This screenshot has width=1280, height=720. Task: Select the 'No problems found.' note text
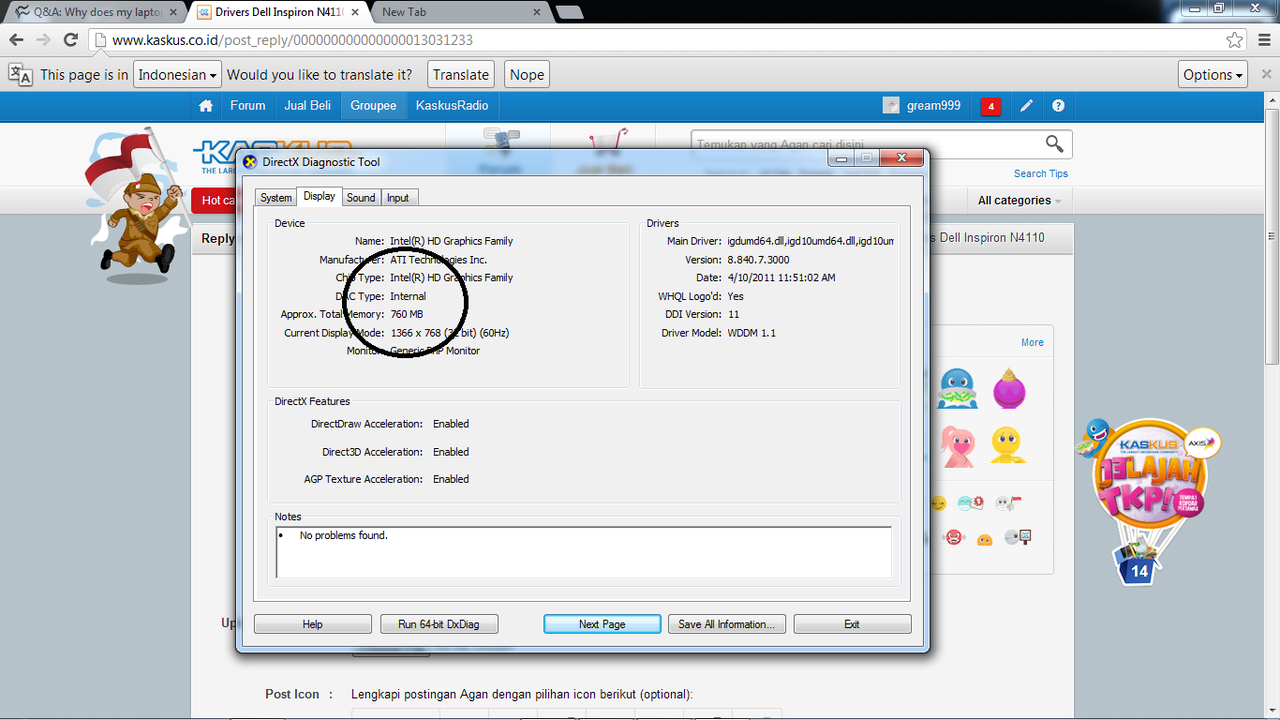tap(343, 536)
